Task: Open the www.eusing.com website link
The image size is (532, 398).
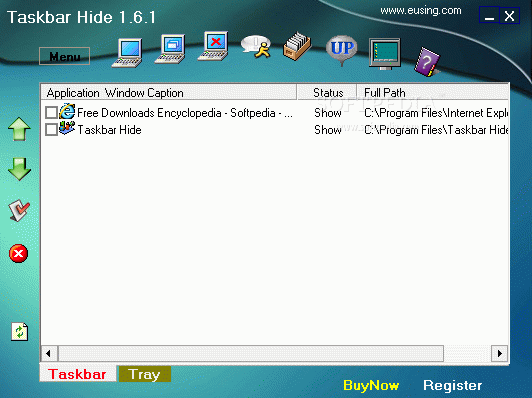Action: (421, 11)
